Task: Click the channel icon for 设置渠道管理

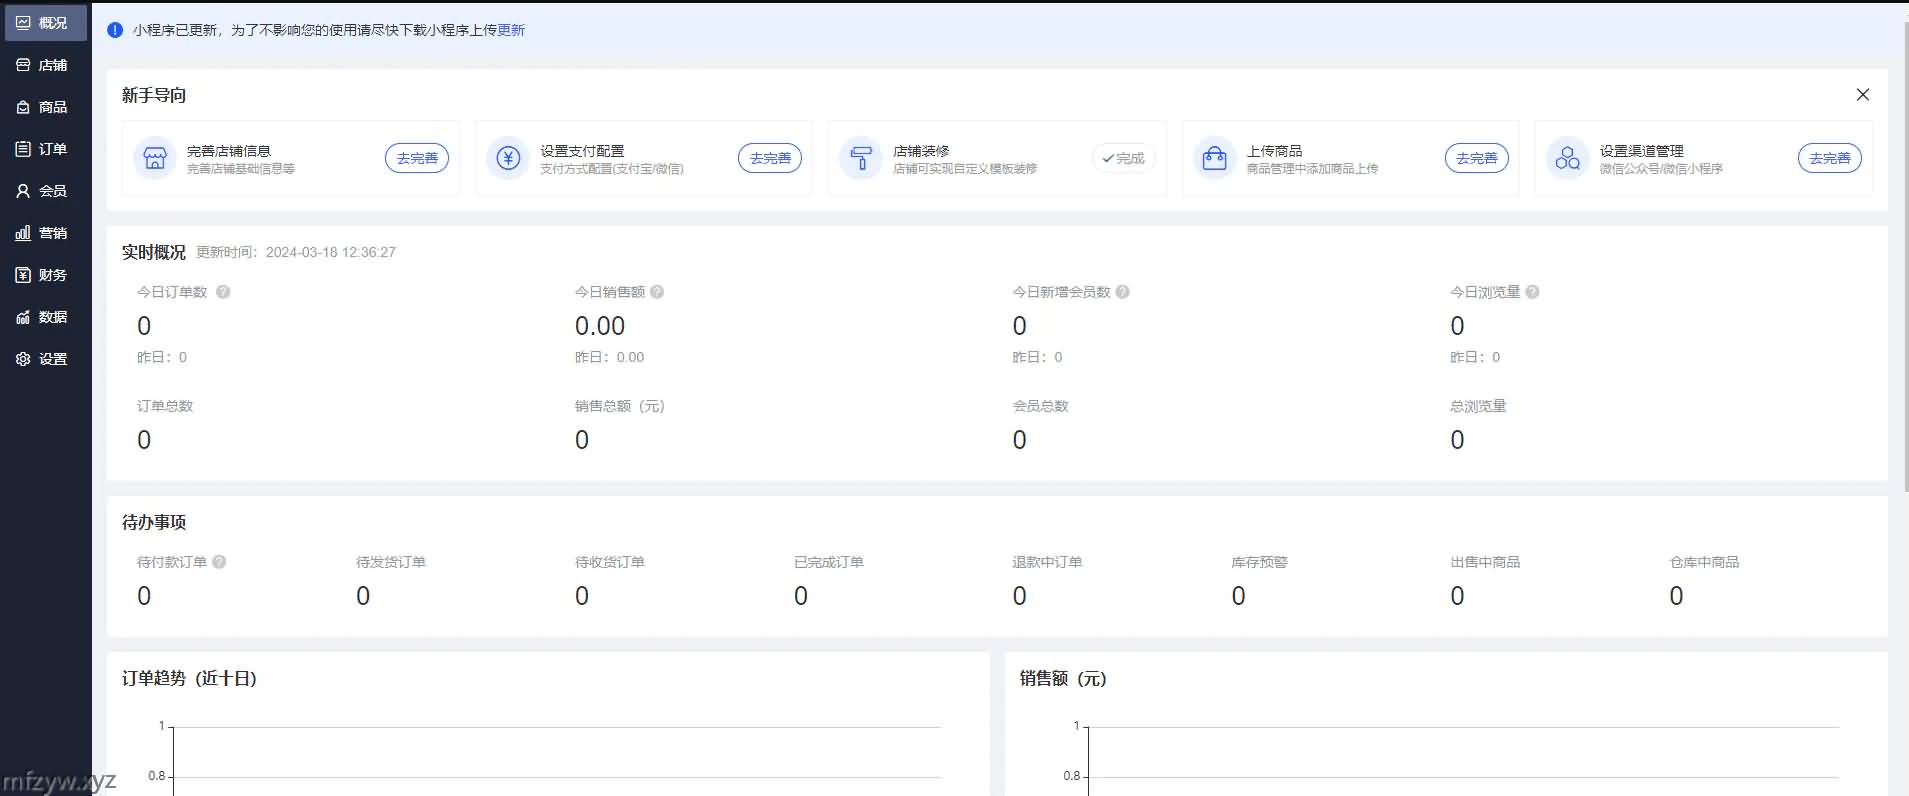Action: click(x=1567, y=158)
